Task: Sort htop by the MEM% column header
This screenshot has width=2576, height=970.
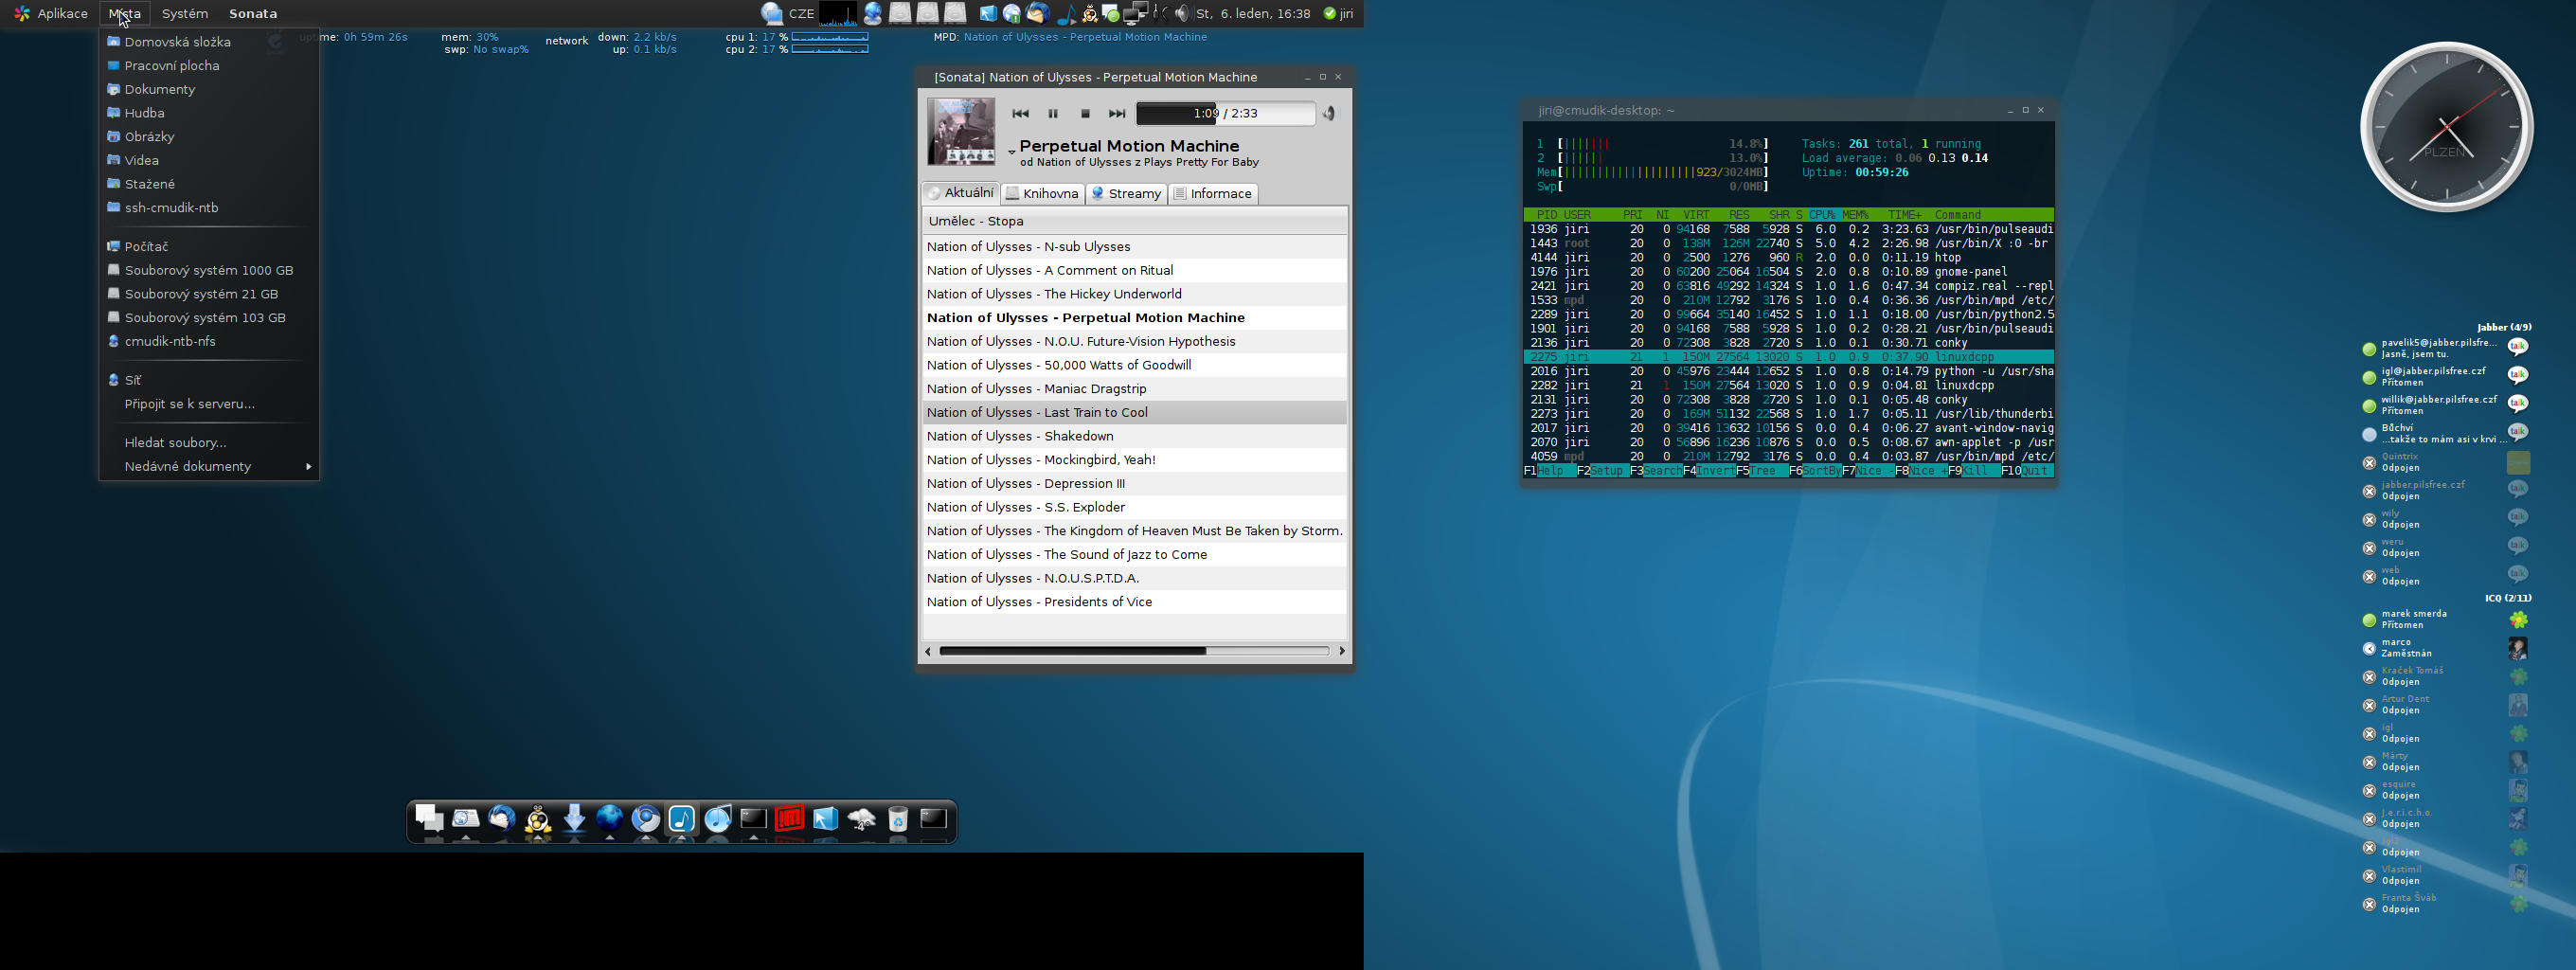Action: click(1855, 215)
